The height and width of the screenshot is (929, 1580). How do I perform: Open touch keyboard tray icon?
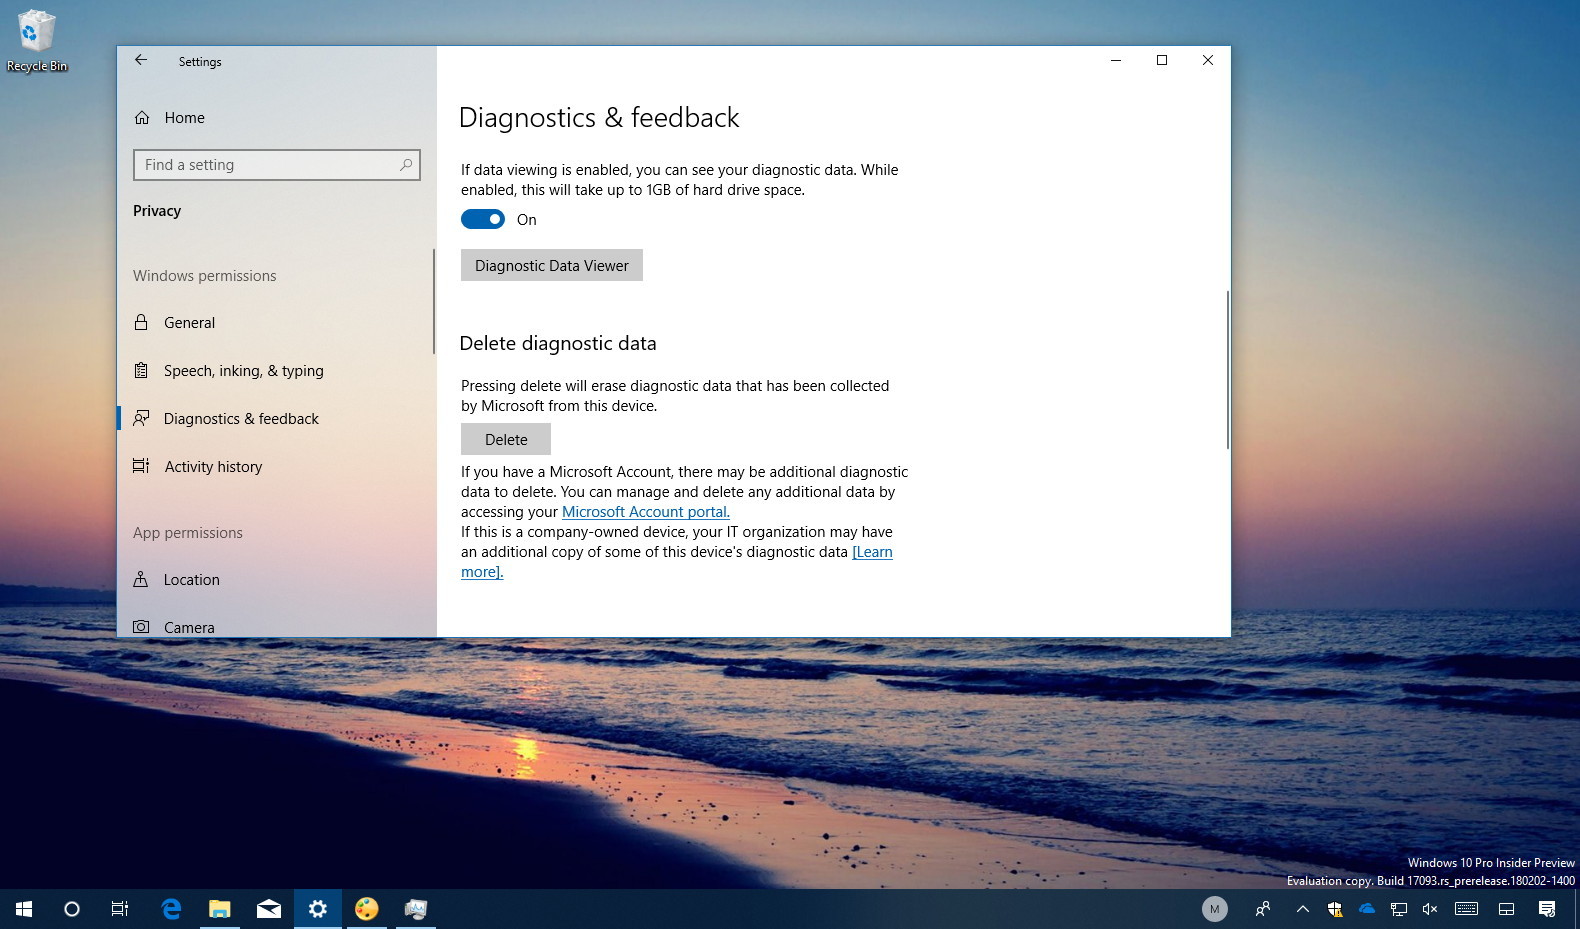[x=1466, y=909]
